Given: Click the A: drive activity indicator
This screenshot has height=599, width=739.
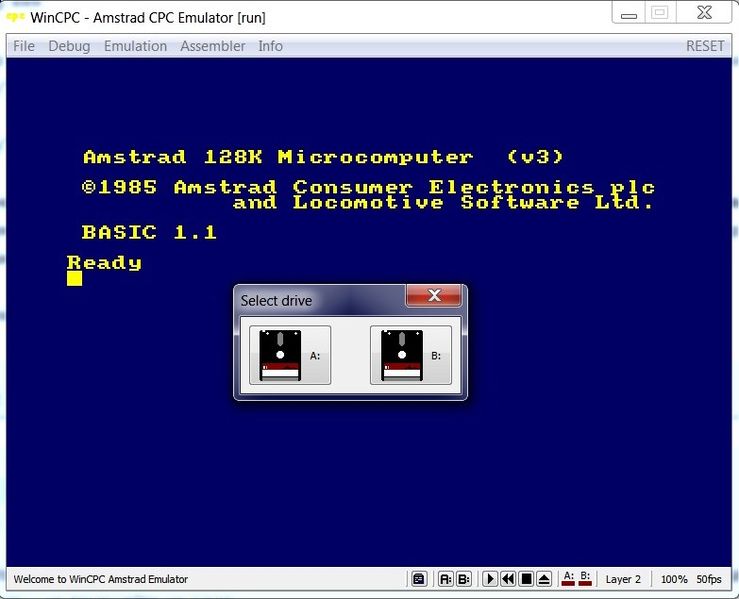Looking at the screenshot, I should pyautogui.click(x=568, y=579).
